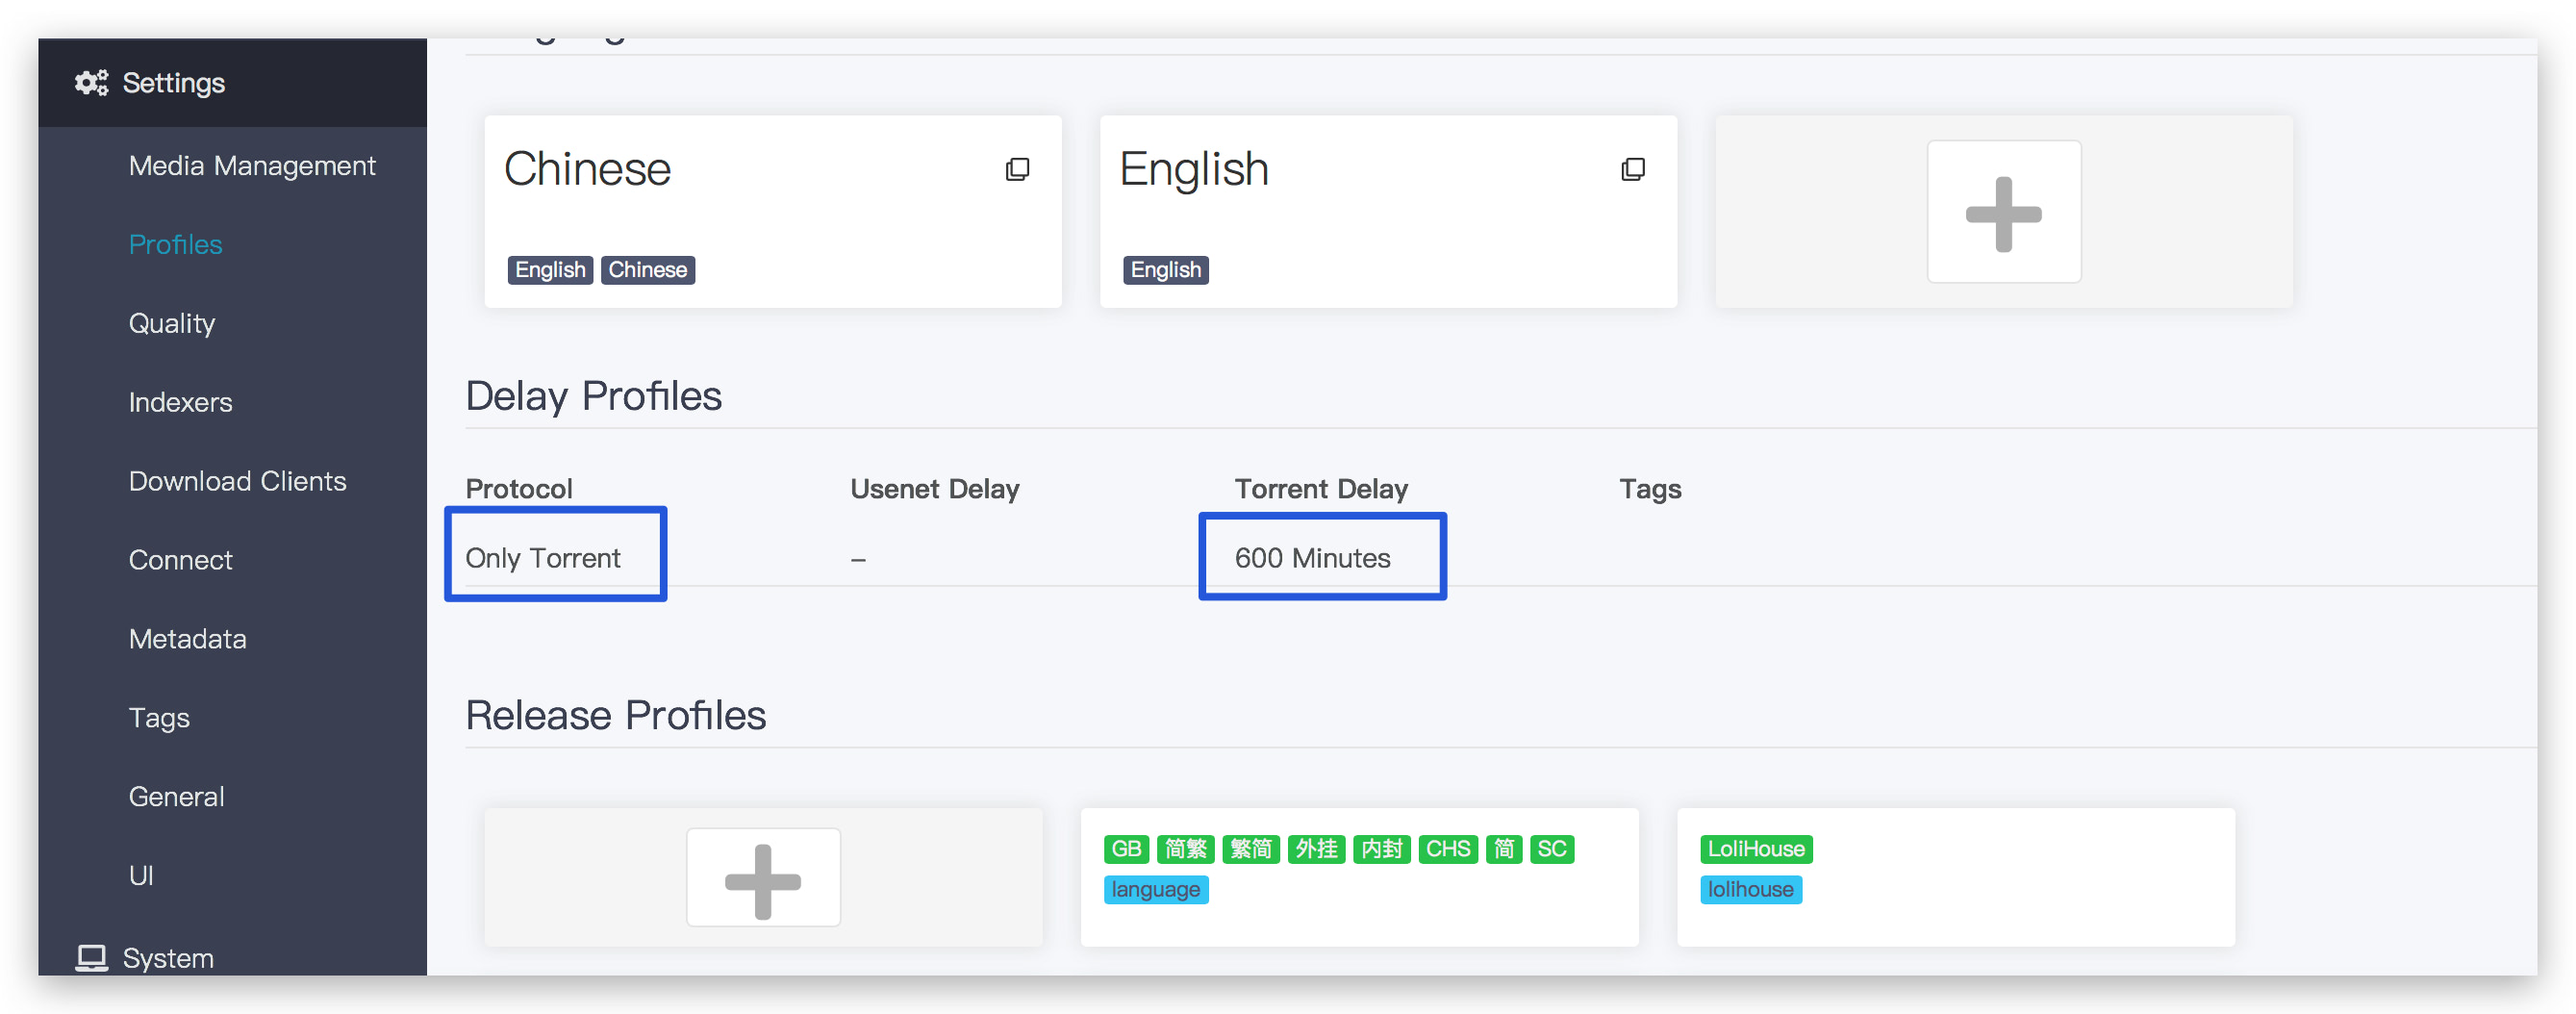Click the GB preferred term label
This screenshot has height=1014, width=2576.
tap(1126, 849)
